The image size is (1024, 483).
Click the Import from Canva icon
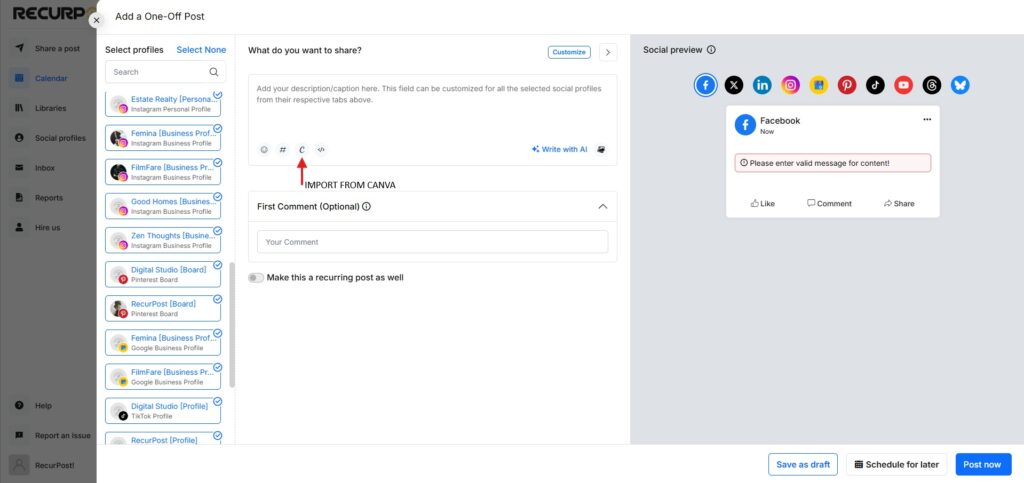tap(302, 149)
